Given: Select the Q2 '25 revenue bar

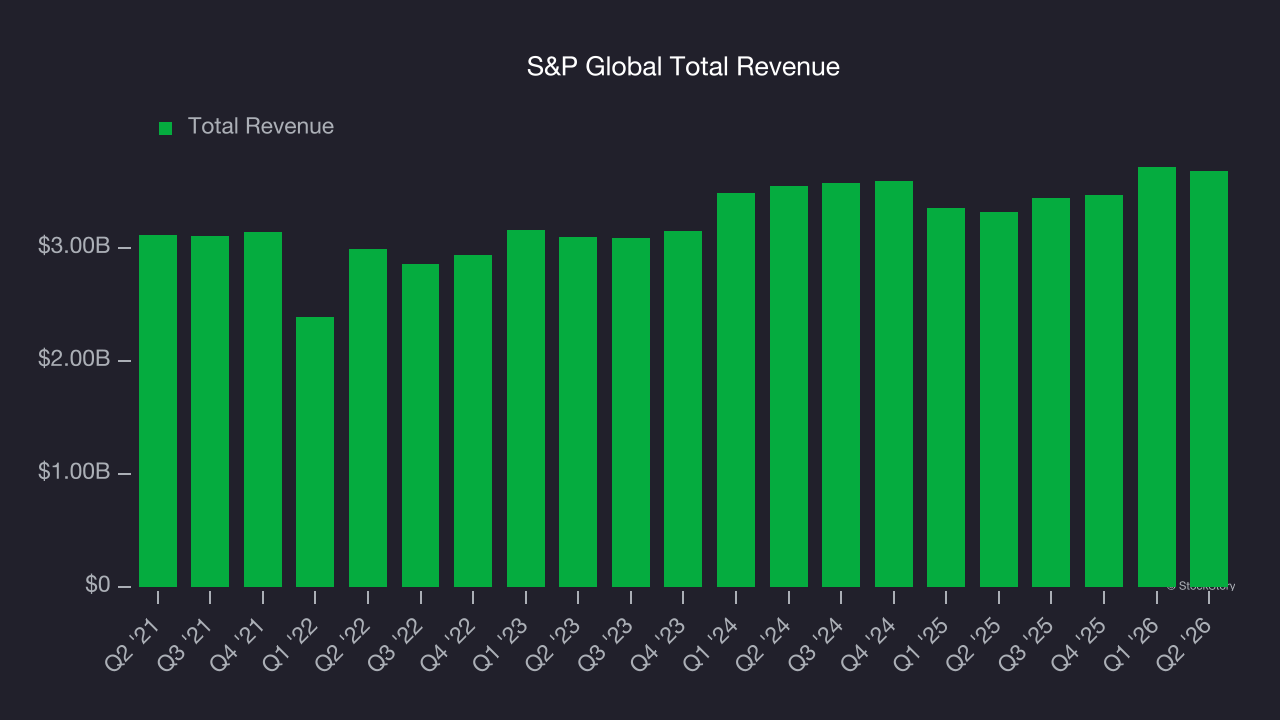Looking at the screenshot, I should point(999,399).
